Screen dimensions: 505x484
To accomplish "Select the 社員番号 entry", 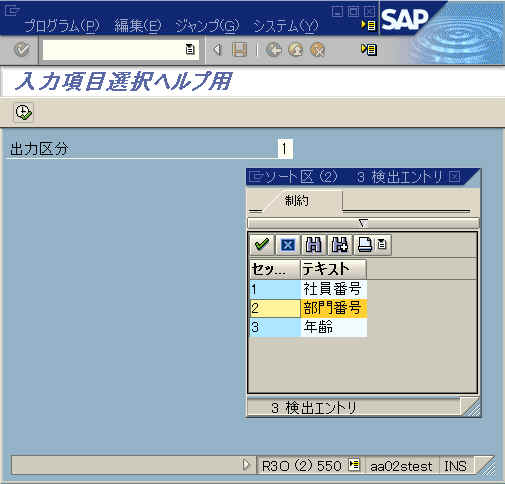I will [334, 289].
